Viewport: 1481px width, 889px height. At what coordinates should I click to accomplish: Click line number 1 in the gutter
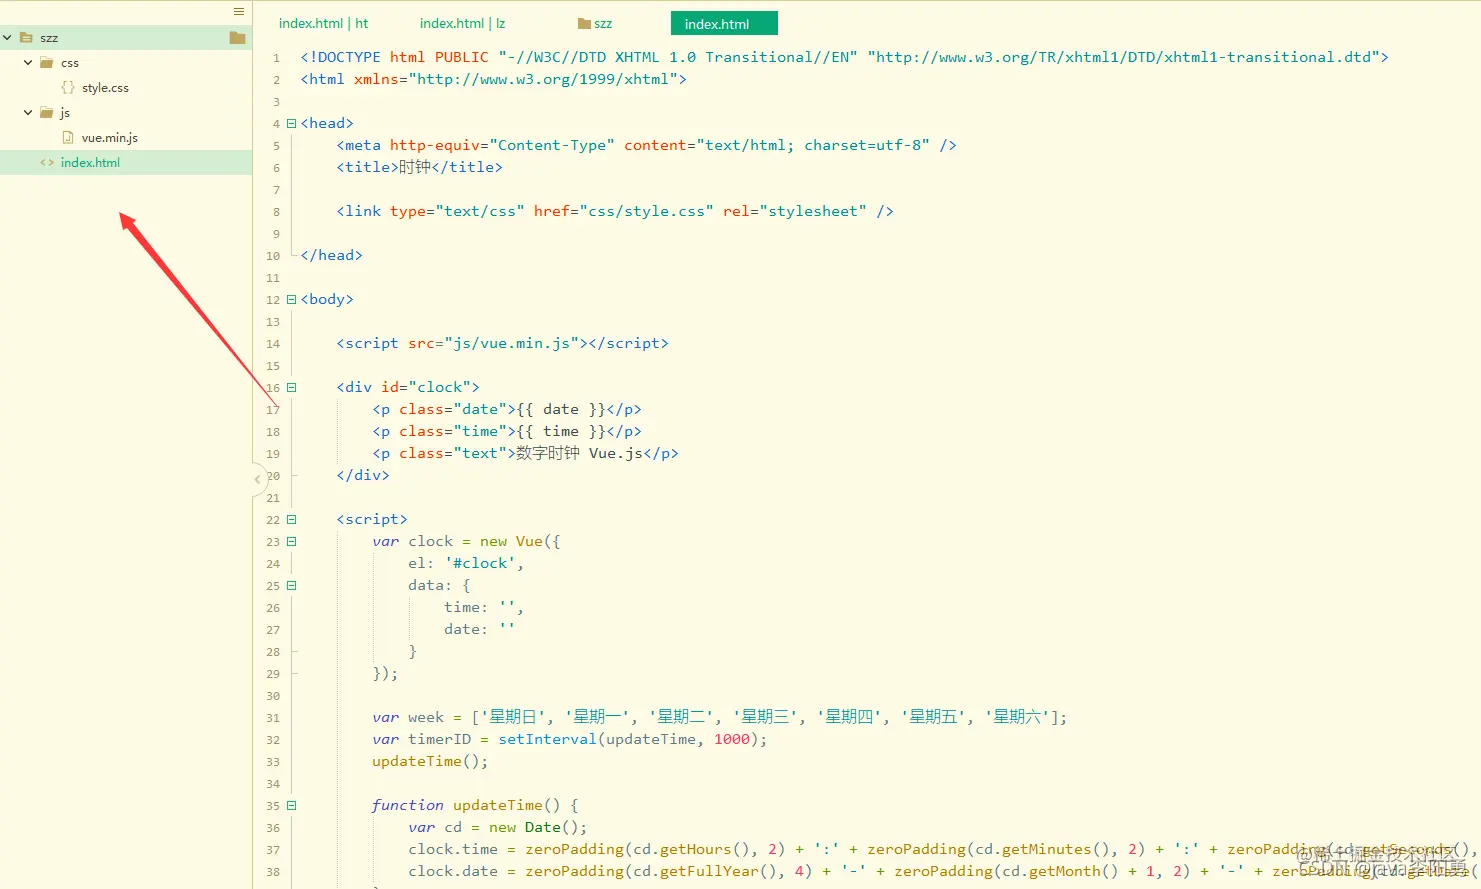click(x=277, y=58)
